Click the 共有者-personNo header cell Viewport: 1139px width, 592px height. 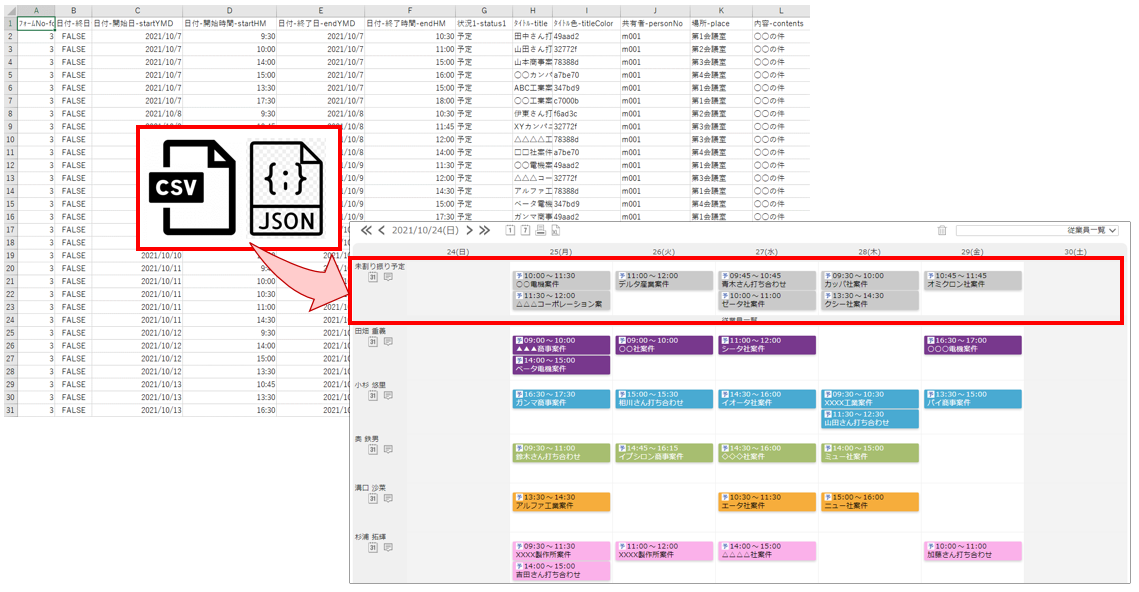coord(654,23)
